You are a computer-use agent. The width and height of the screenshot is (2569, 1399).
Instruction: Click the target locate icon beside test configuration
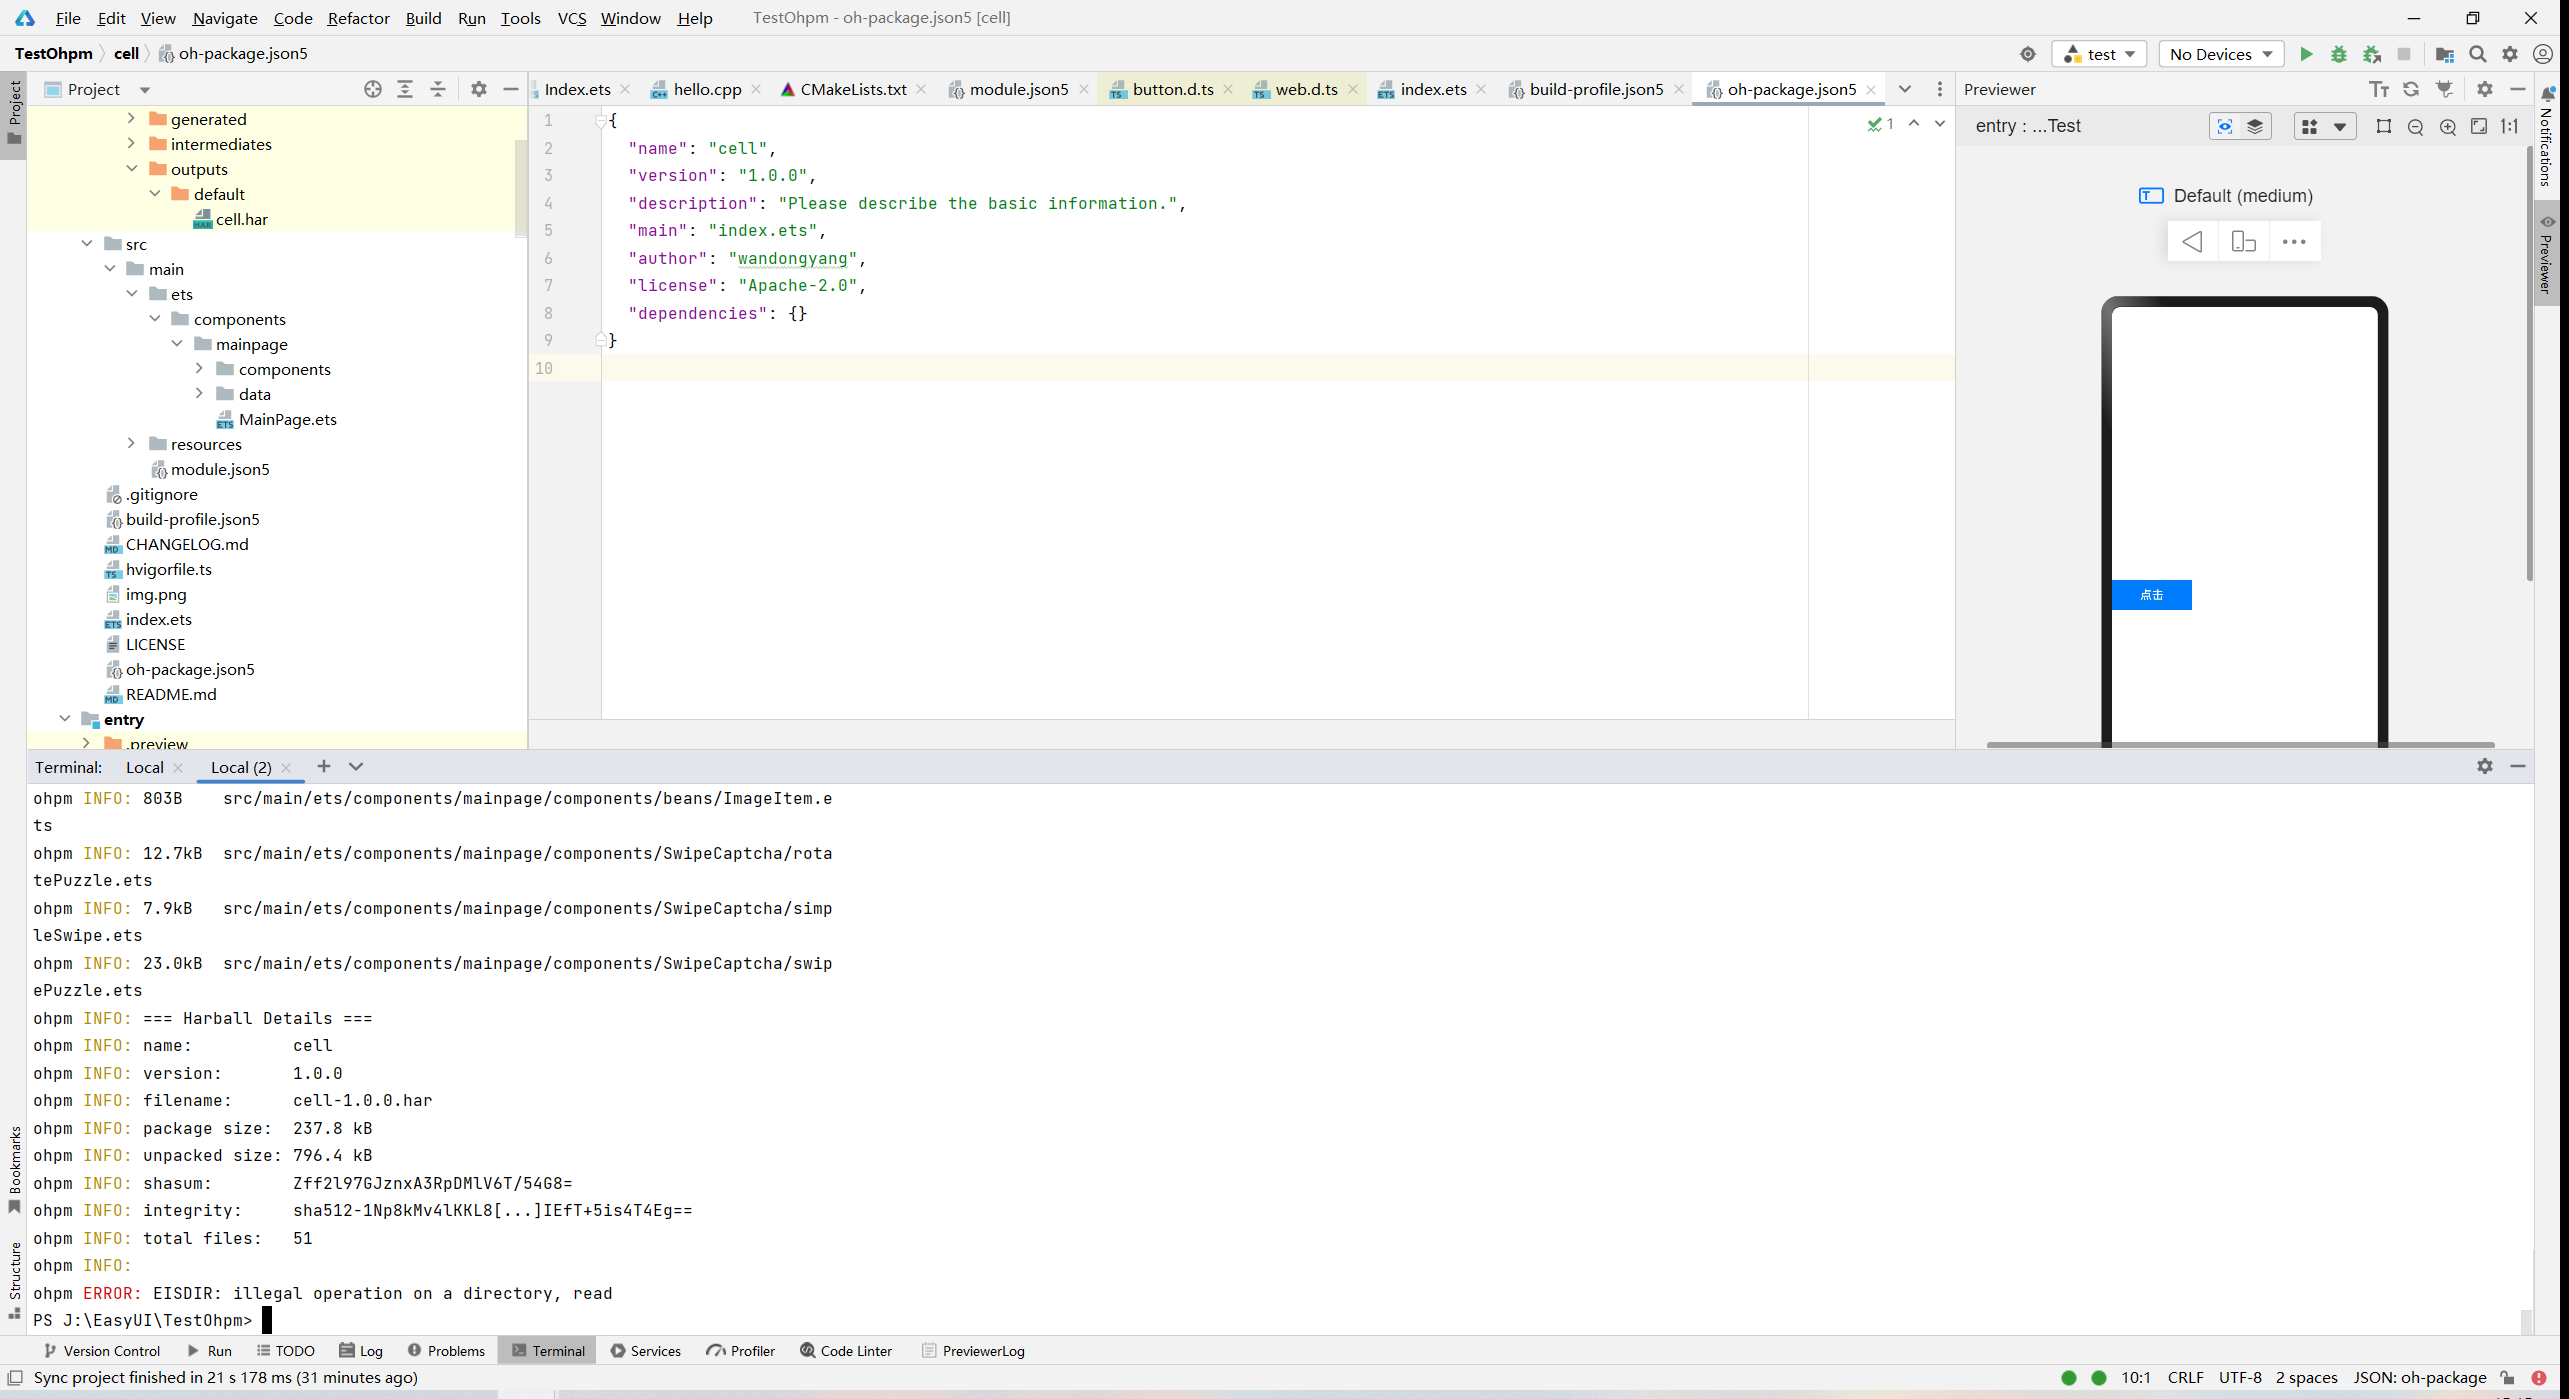tap(2028, 54)
